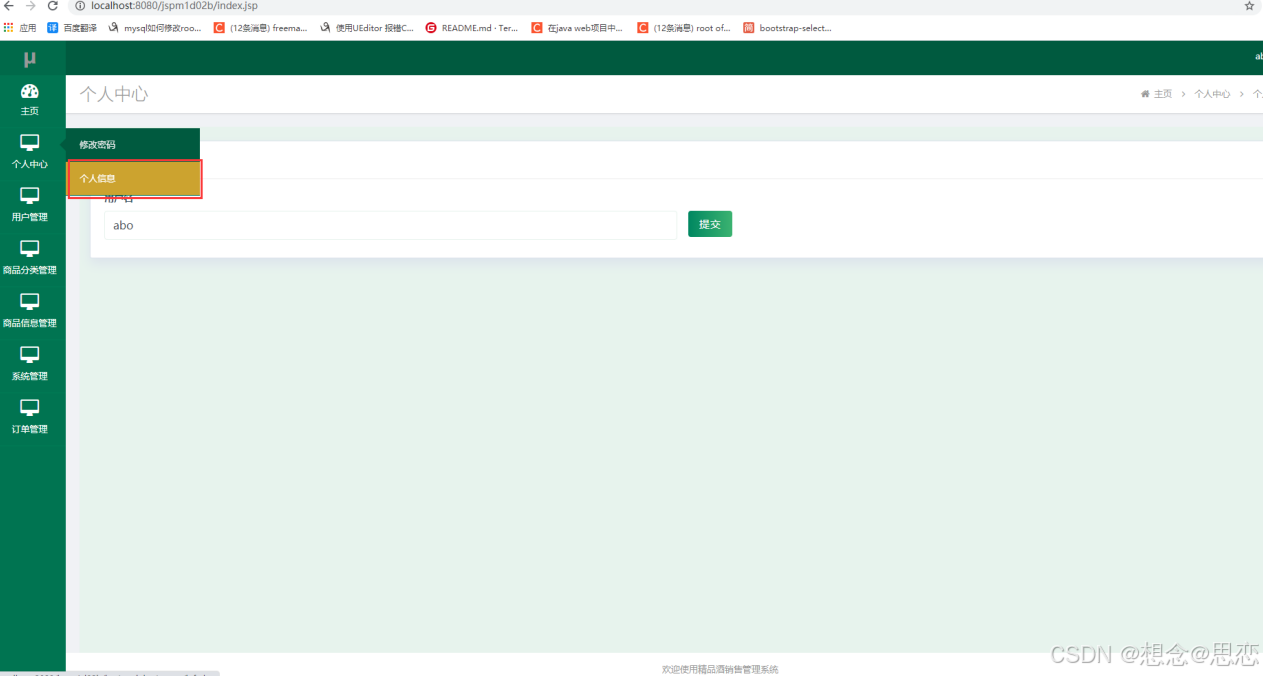
Task: Open 商品信息管理 in the left sidebar
Action: 30,310
